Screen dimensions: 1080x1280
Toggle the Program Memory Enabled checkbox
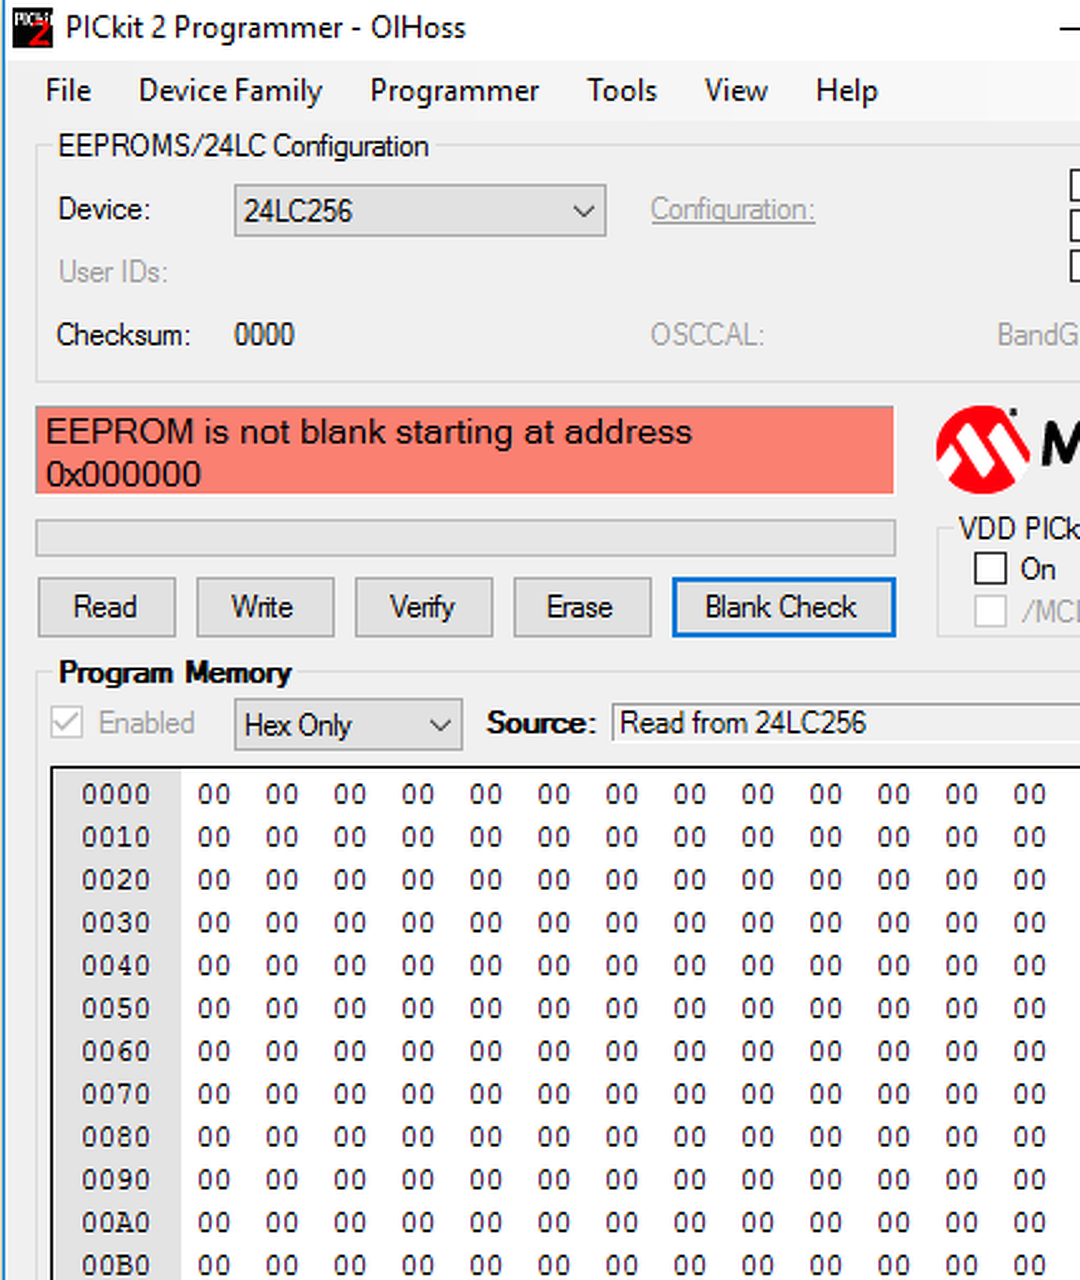point(67,723)
